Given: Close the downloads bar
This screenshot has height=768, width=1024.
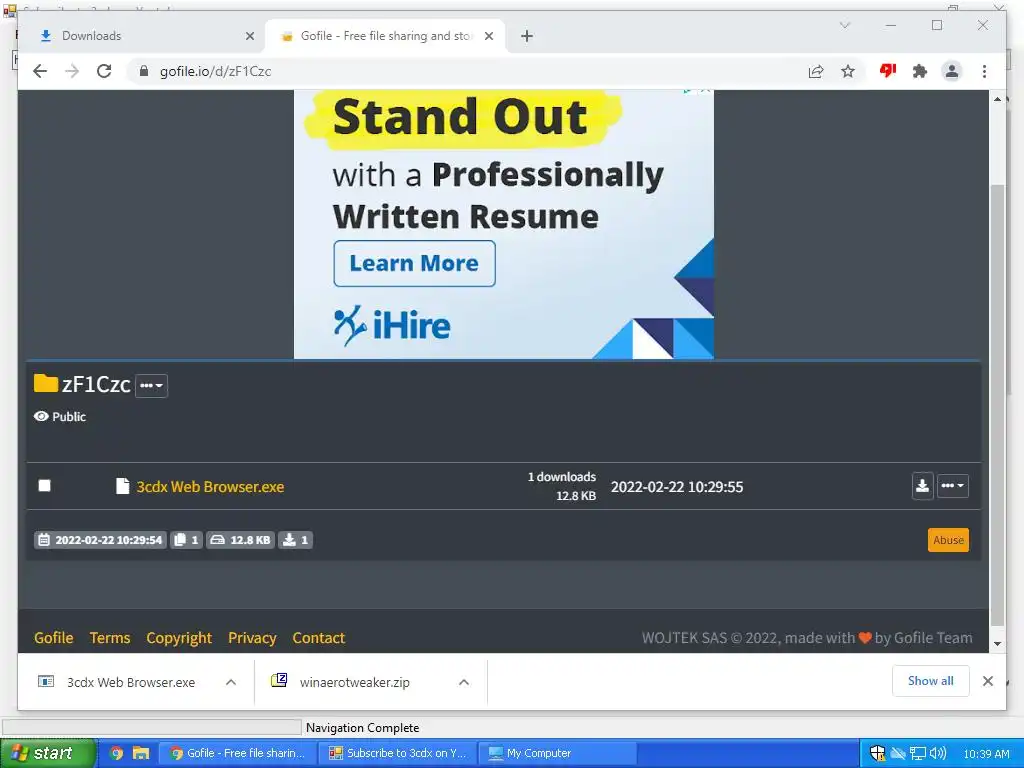Looking at the screenshot, I should (x=988, y=681).
